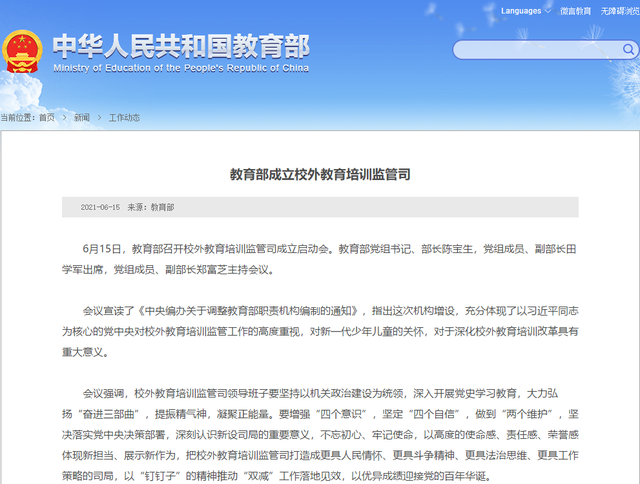Click the Ministry of Education English subtitle

pyautogui.click(x=181, y=68)
